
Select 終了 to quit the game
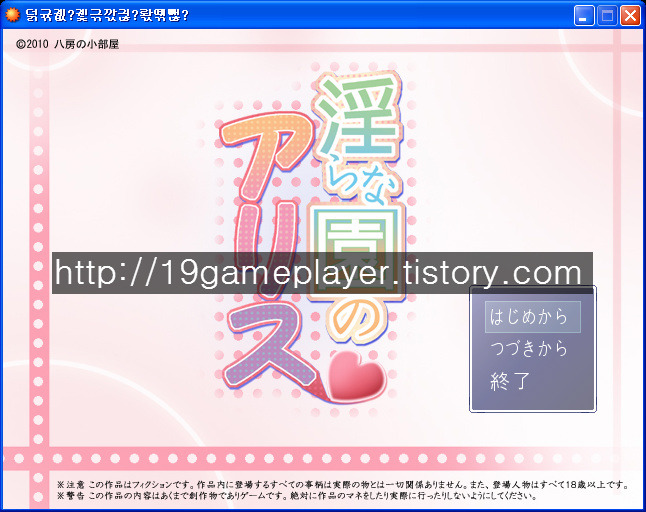pyautogui.click(x=510, y=381)
